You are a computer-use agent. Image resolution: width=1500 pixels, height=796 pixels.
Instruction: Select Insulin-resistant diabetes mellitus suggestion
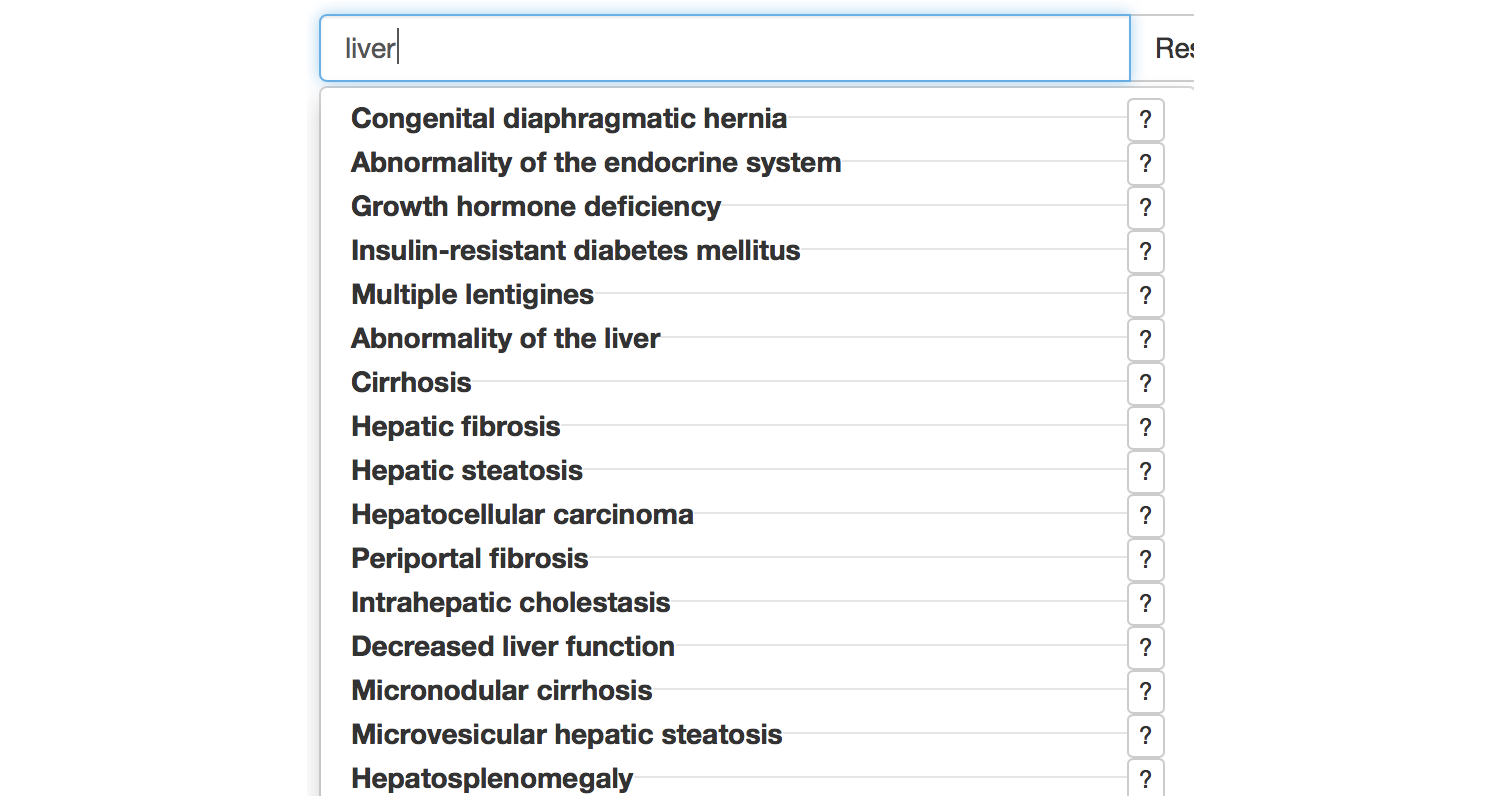pyautogui.click(x=575, y=251)
